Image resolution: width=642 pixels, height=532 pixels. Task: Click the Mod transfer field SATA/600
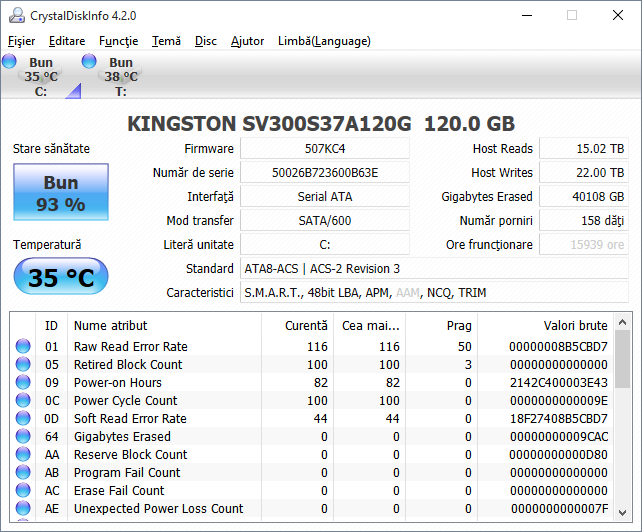325,220
